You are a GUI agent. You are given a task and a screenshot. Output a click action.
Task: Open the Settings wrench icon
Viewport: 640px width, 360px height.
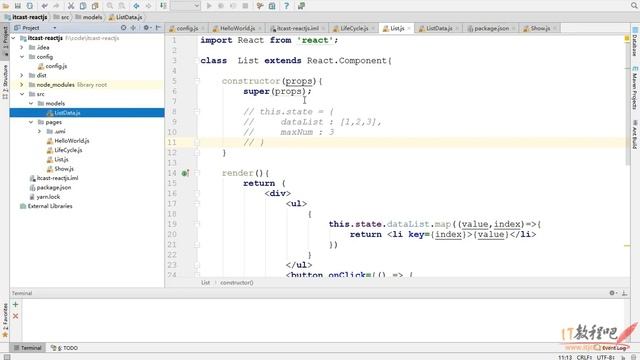click(x=260, y=6)
